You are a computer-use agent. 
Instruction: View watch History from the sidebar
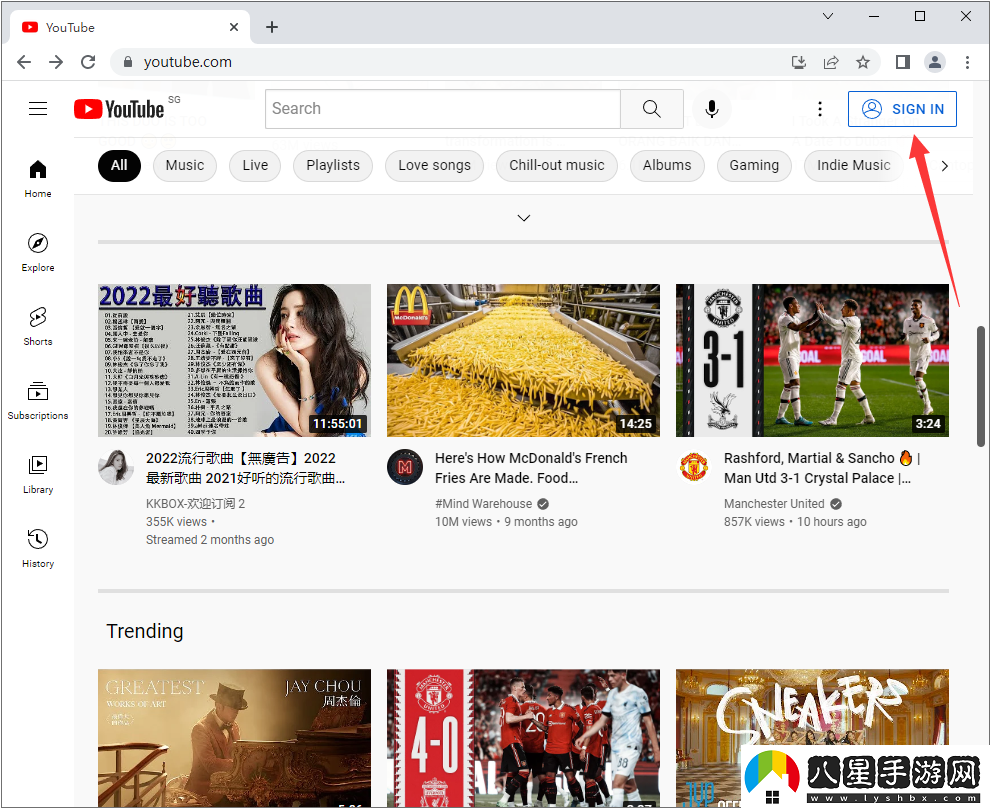[x=37, y=547]
